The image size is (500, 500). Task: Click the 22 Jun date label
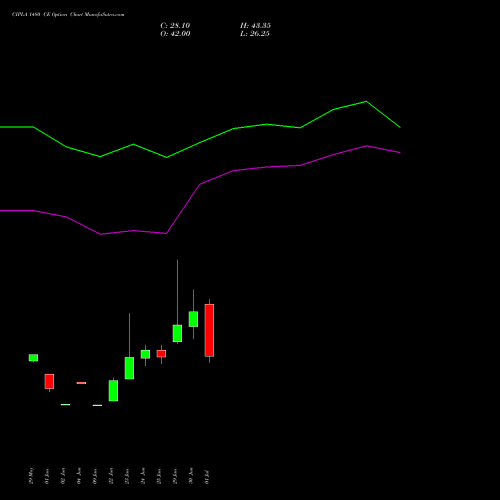pyautogui.click(x=111, y=477)
